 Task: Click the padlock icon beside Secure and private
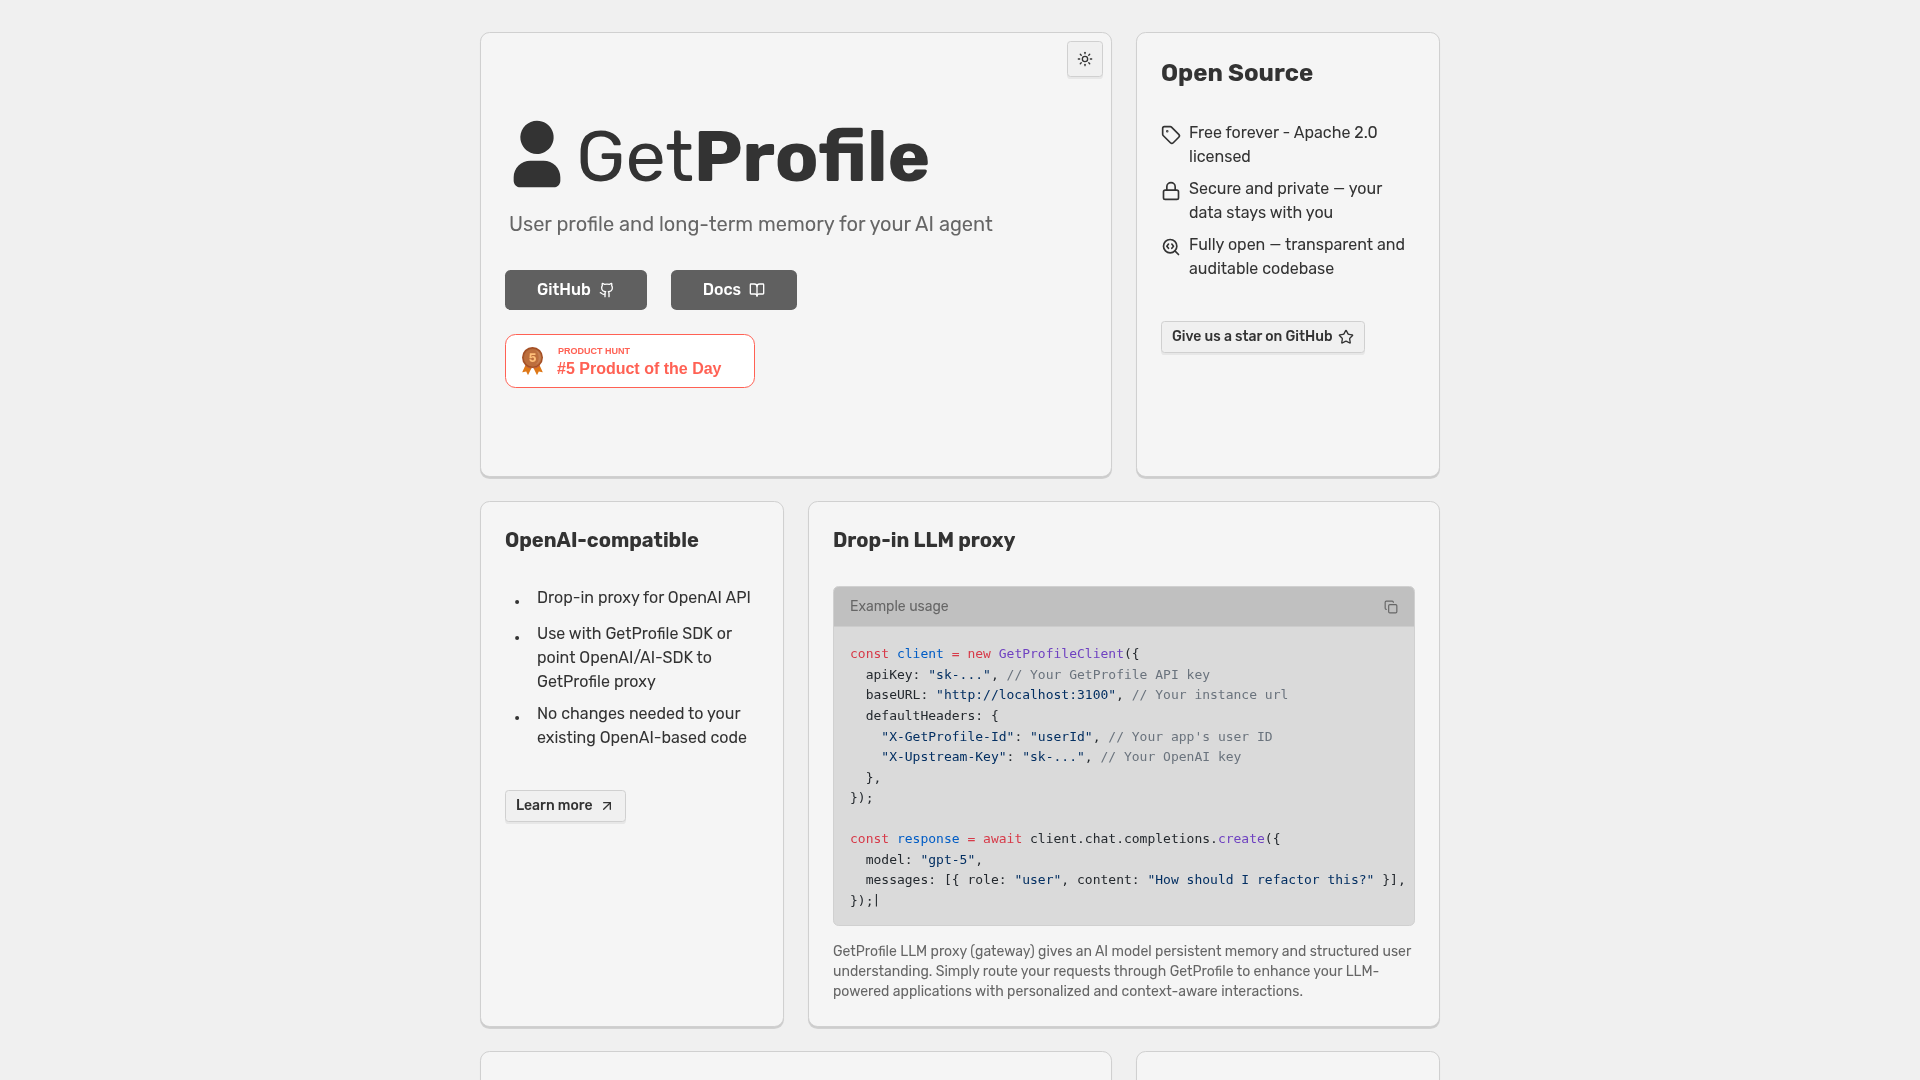(x=1169, y=191)
